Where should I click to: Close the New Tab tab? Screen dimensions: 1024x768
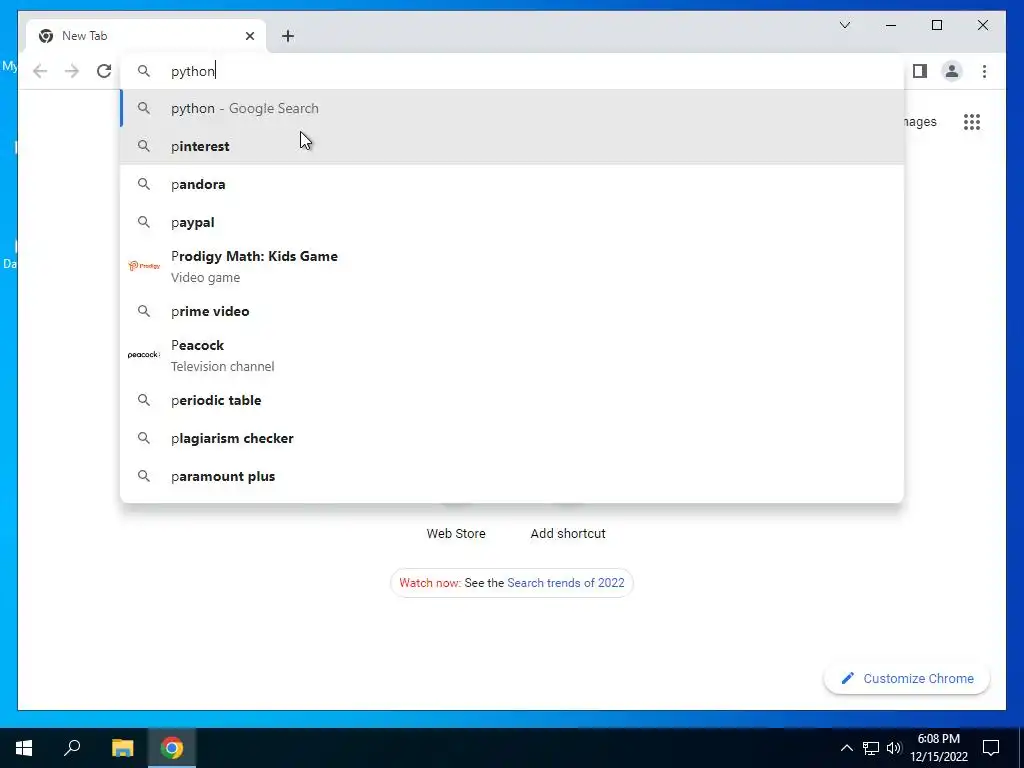pyautogui.click(x=249, y=36)
